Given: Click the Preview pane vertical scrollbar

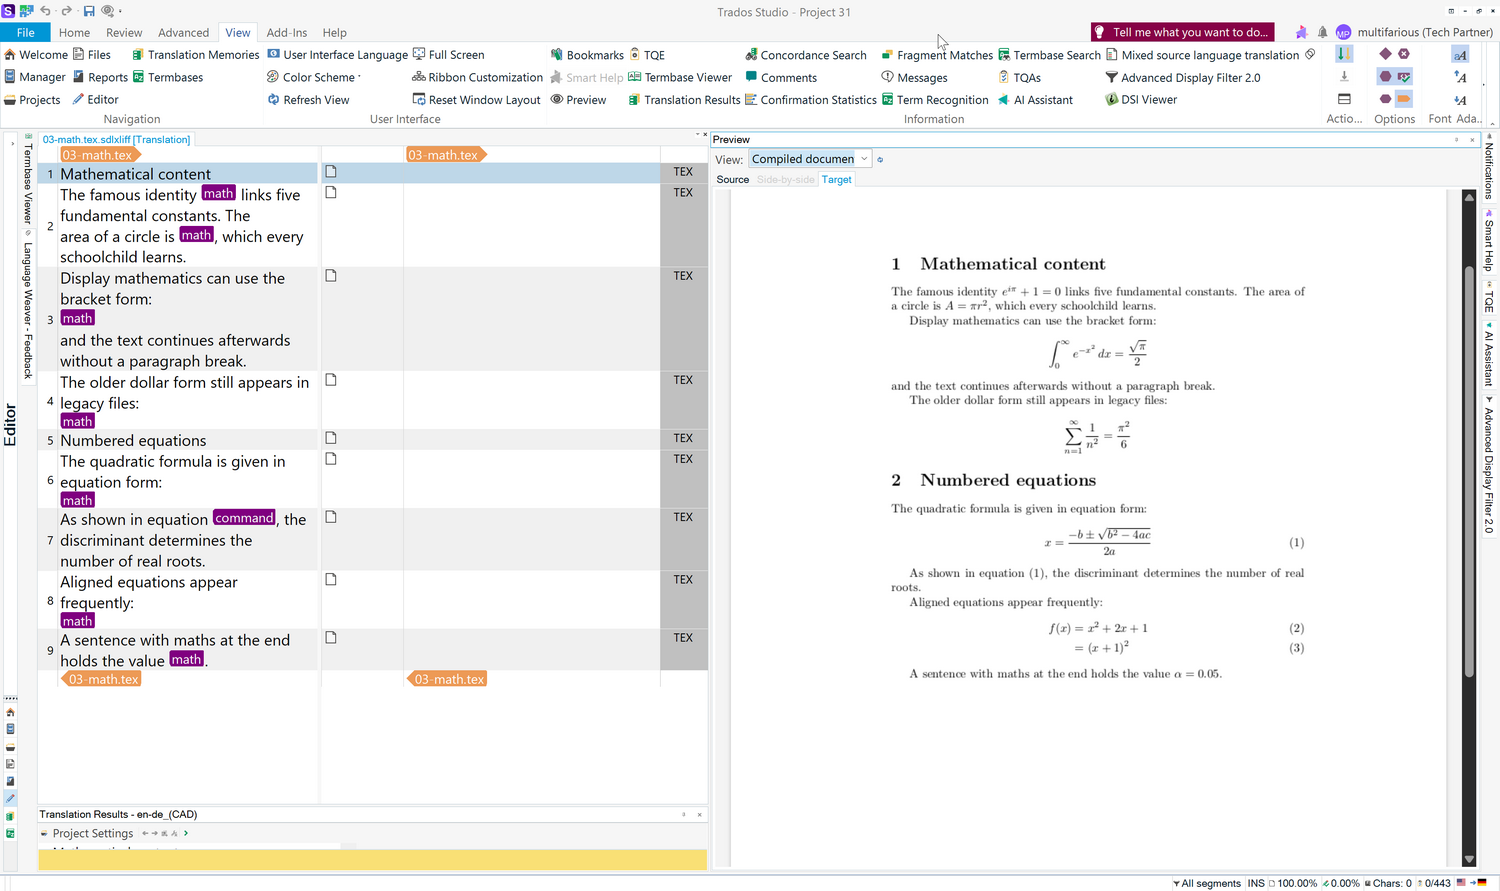Looking at the screenshot, I should (1469, 470).
